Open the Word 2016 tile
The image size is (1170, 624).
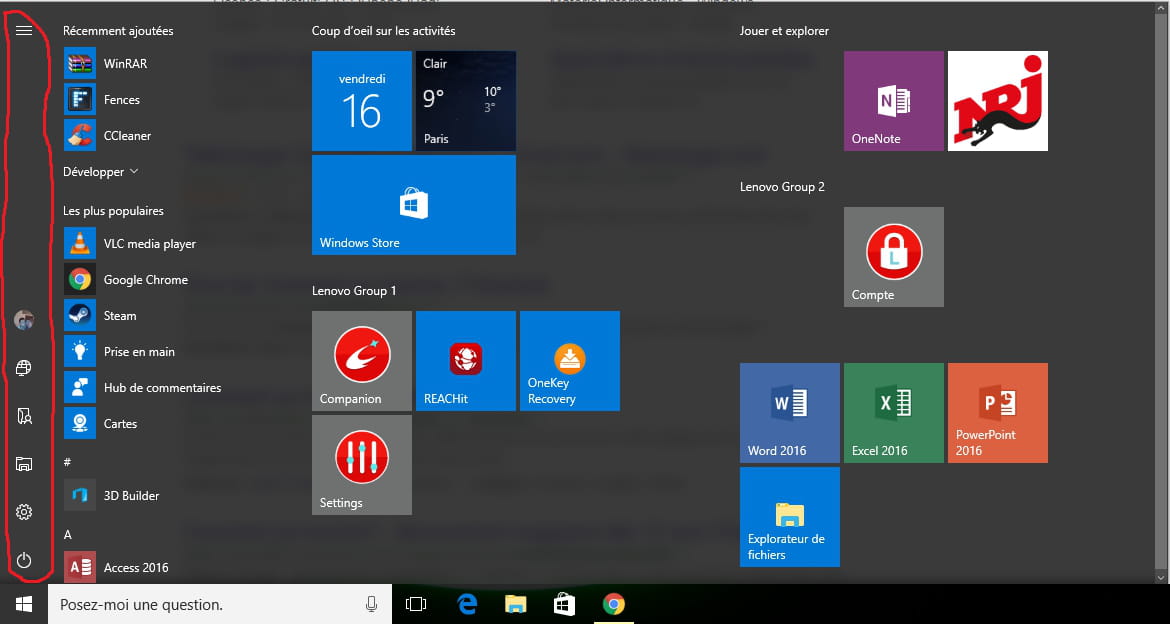(790, 413)
